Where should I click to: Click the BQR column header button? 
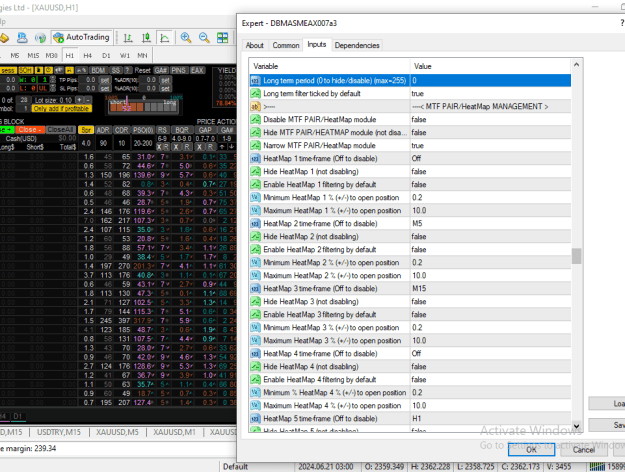(182, 130)
